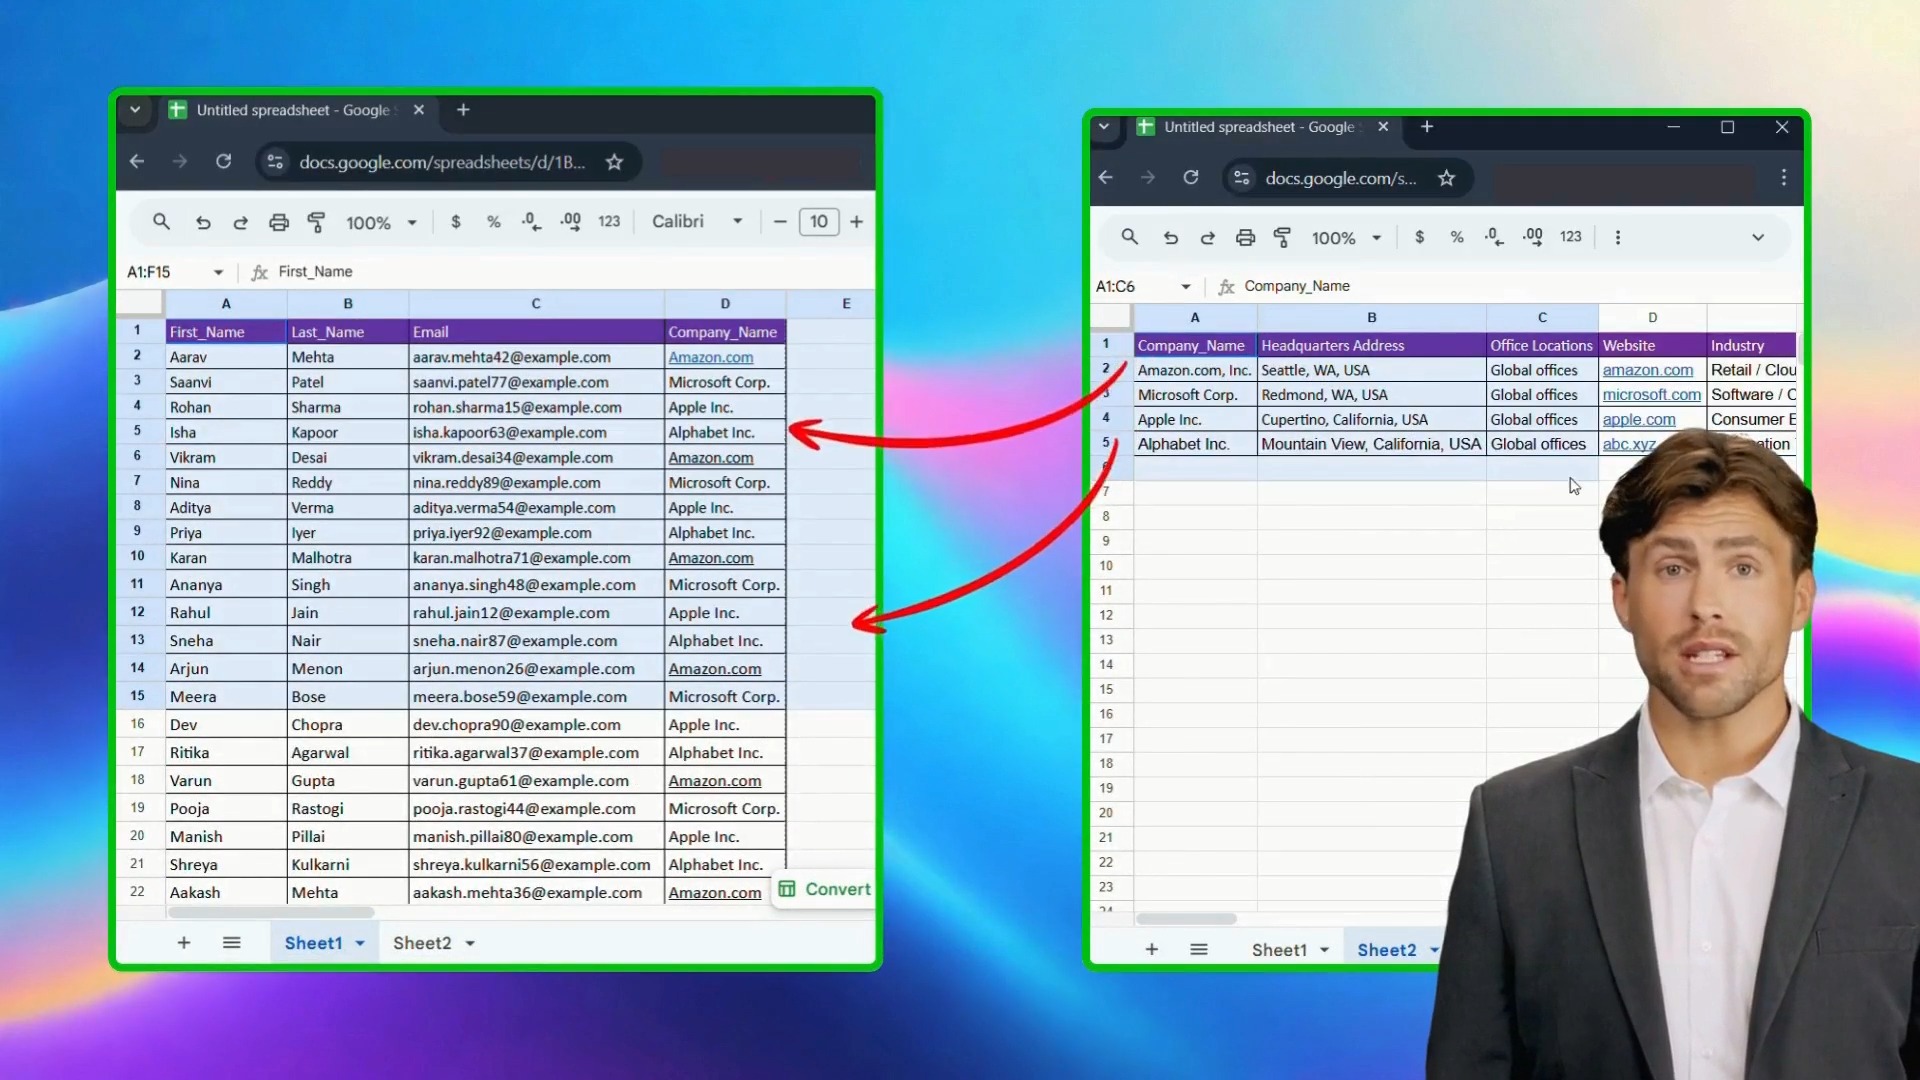Screen dimensions: 1920x1080
Task: Click the print icon in left spreadsheet toolbar
Action: [x=279, y=222]
